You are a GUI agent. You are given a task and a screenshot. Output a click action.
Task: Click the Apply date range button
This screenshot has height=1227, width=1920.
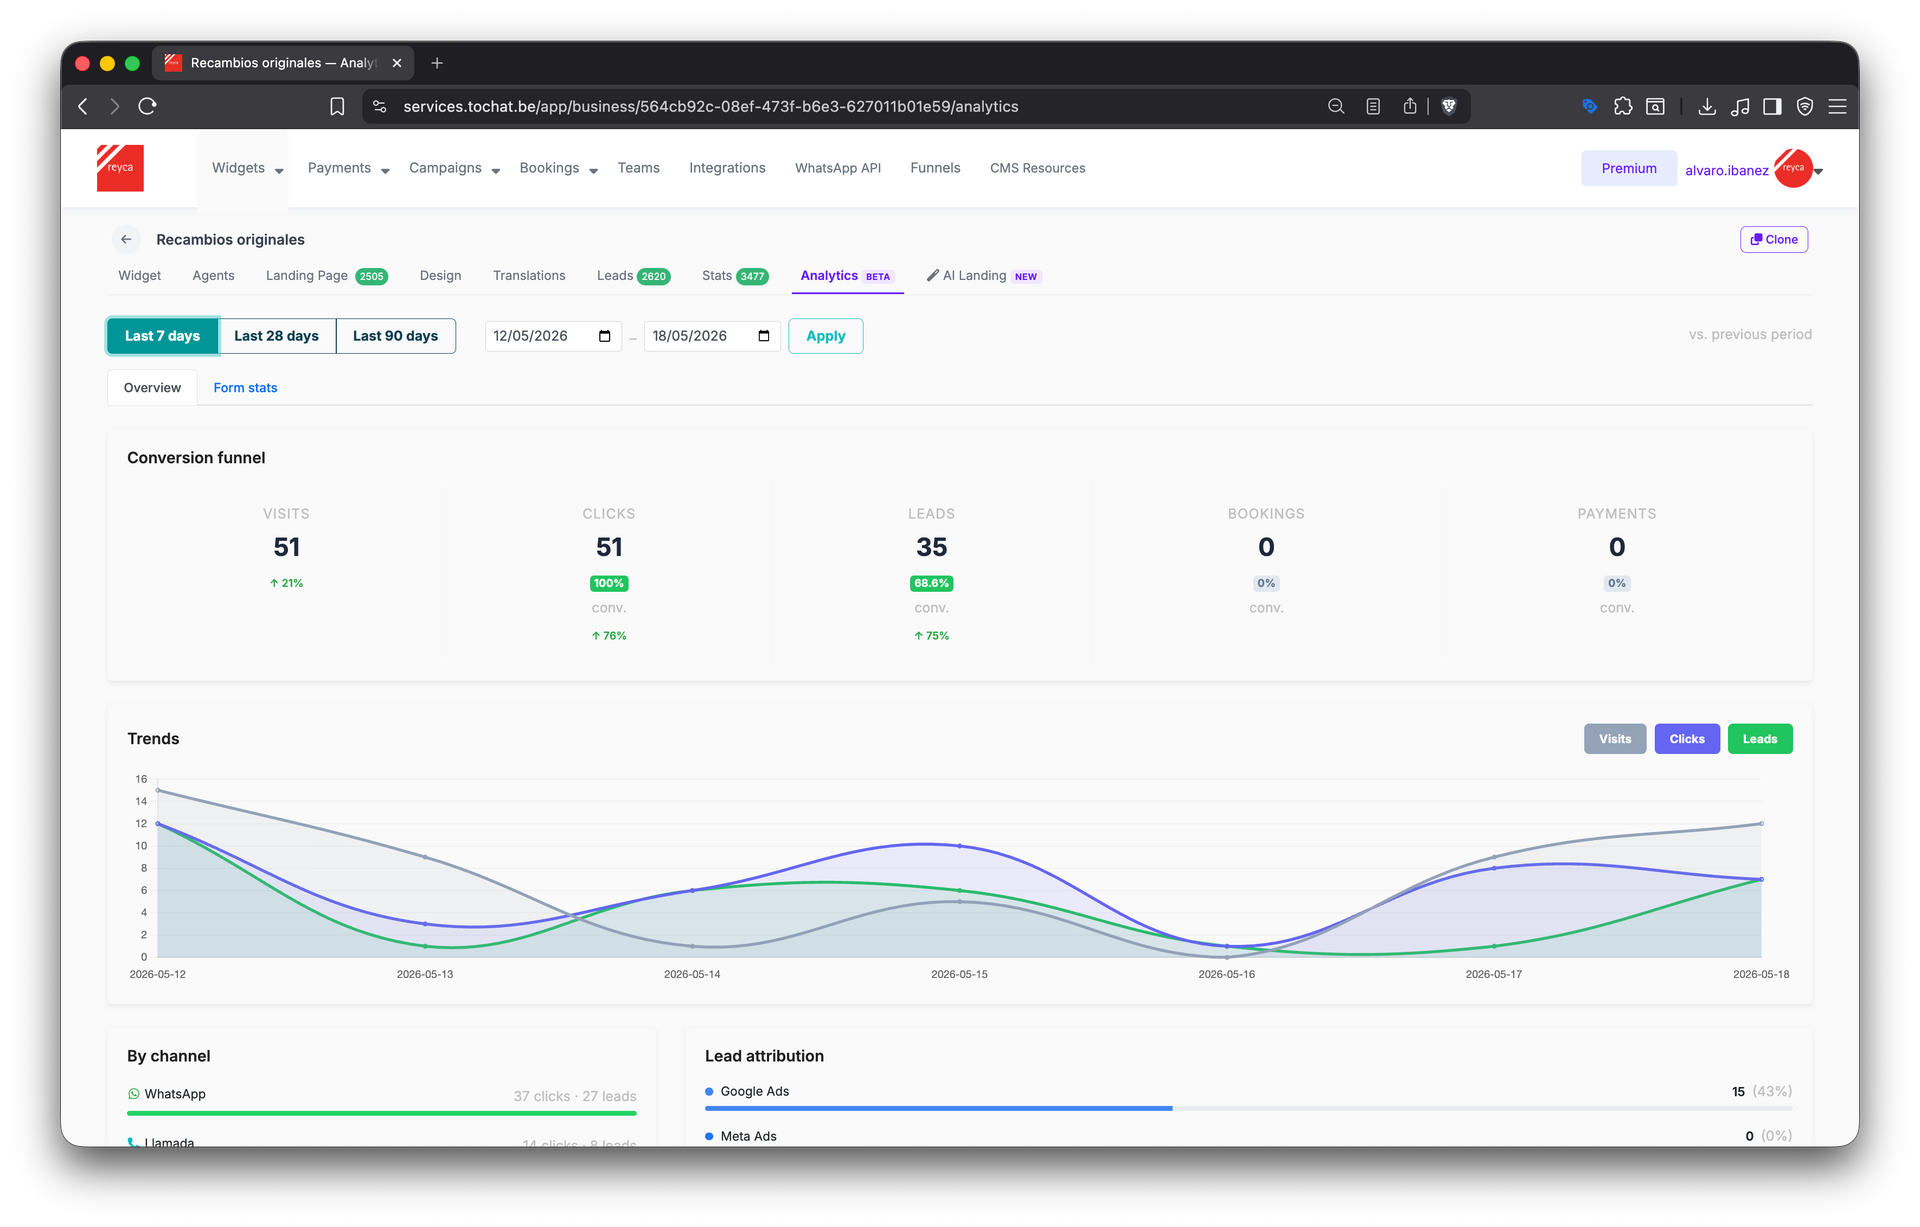click(x=826, y=336)
